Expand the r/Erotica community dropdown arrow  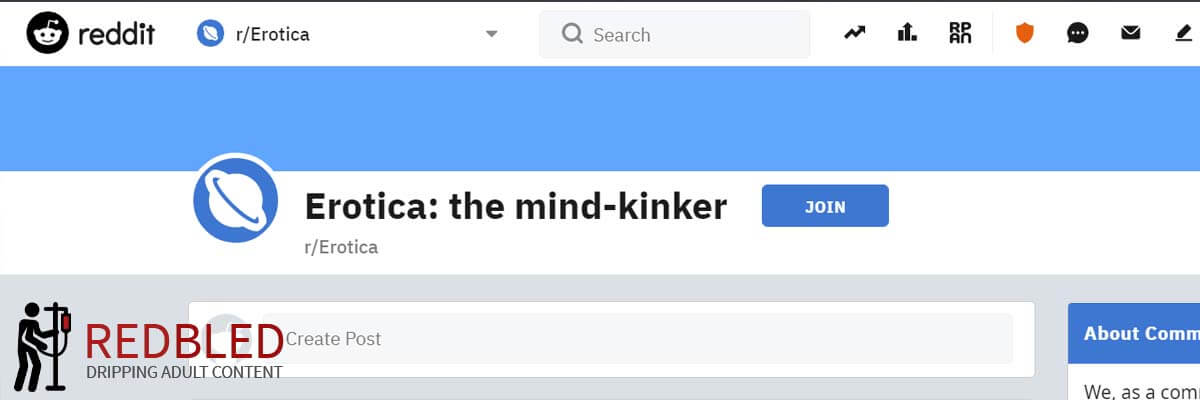[x=491, y=34]
